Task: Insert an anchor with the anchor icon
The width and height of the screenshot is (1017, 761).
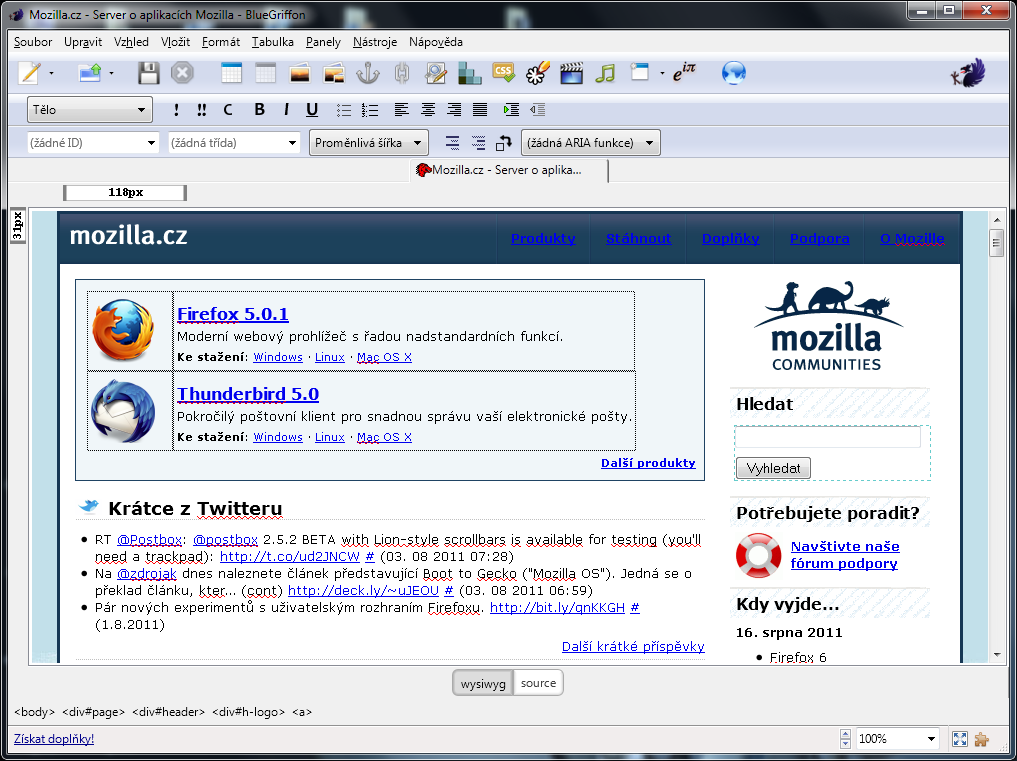Action: (x=368, y=73)
